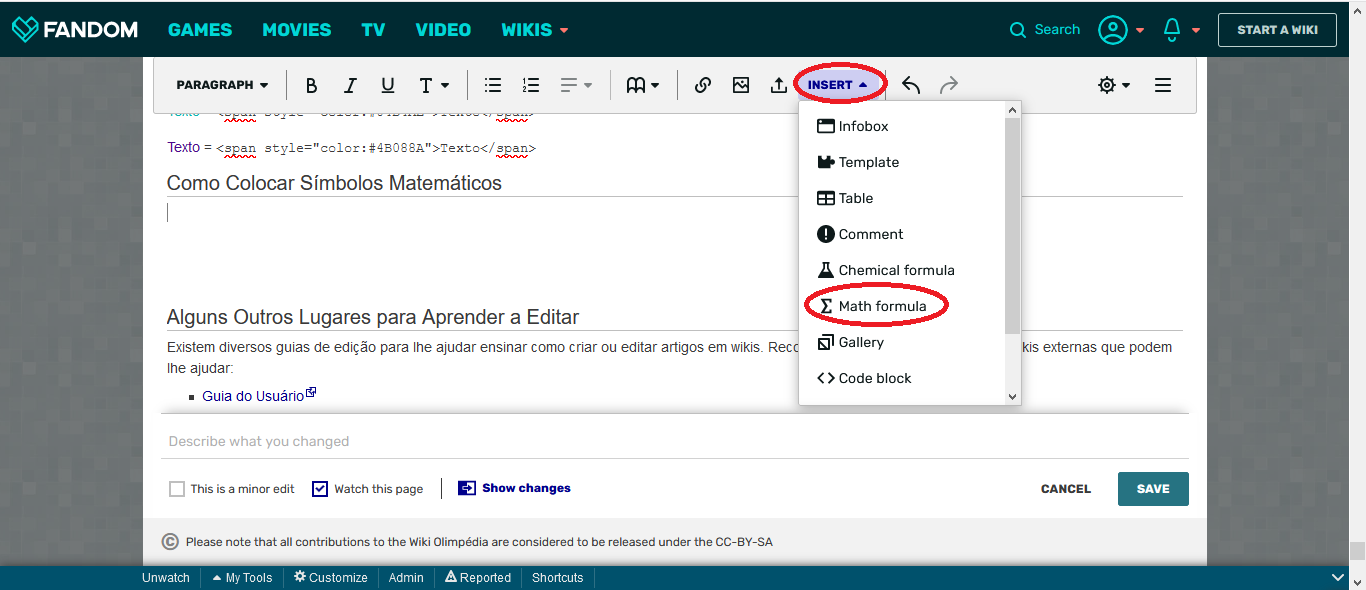
Task: Place cursor in empty Símbolos Matemáticos paragraph
Action: [675, 212]
